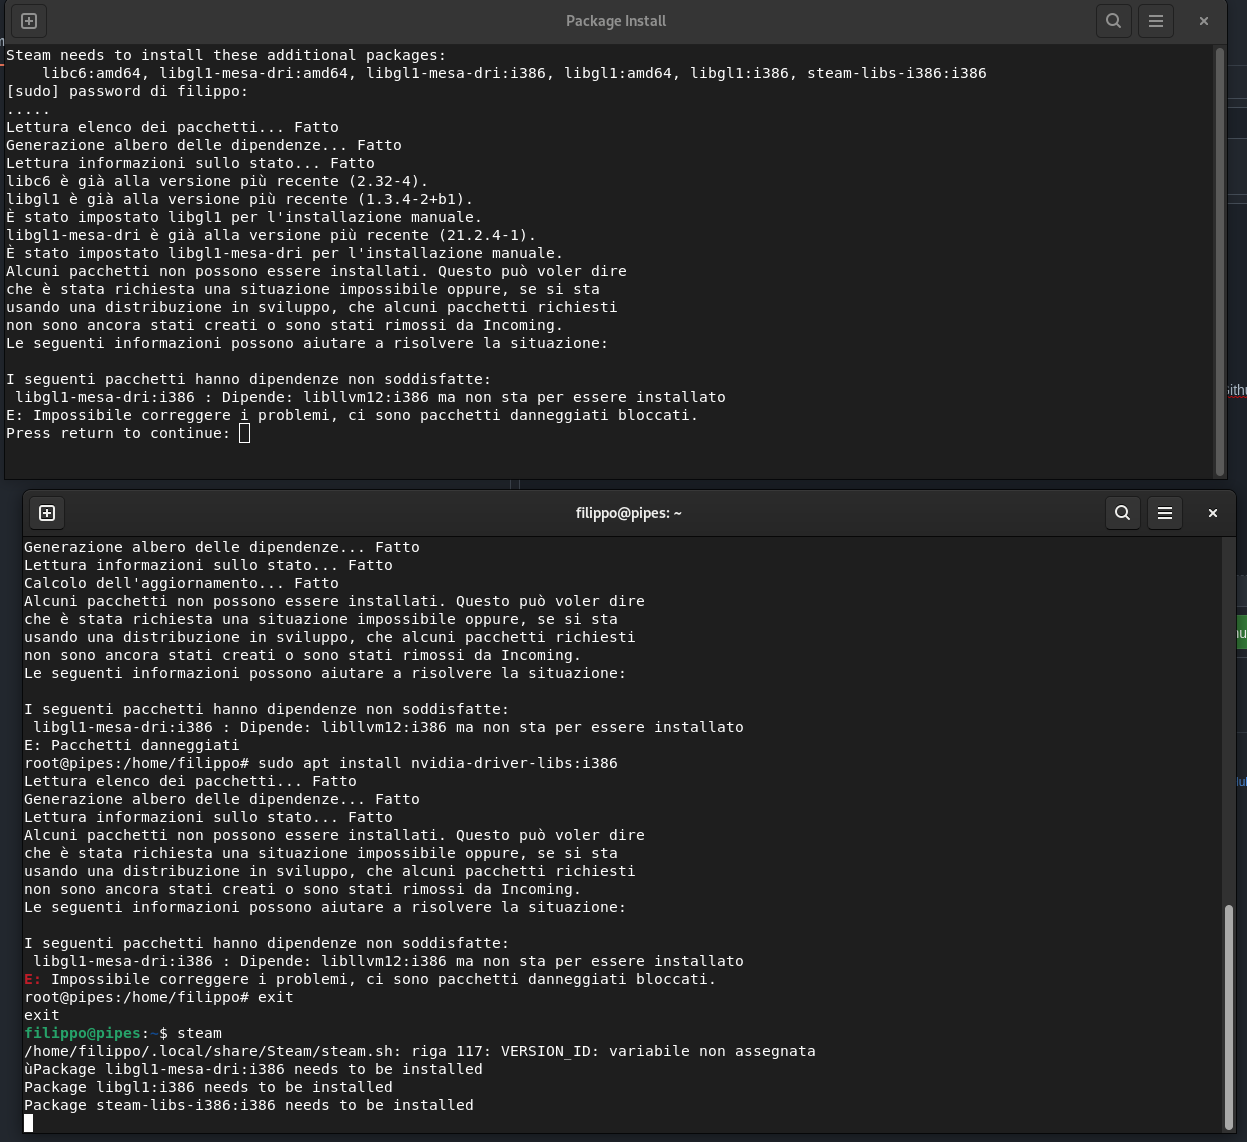Click the green button peeking at the right edge

[x=1243, y=633]
